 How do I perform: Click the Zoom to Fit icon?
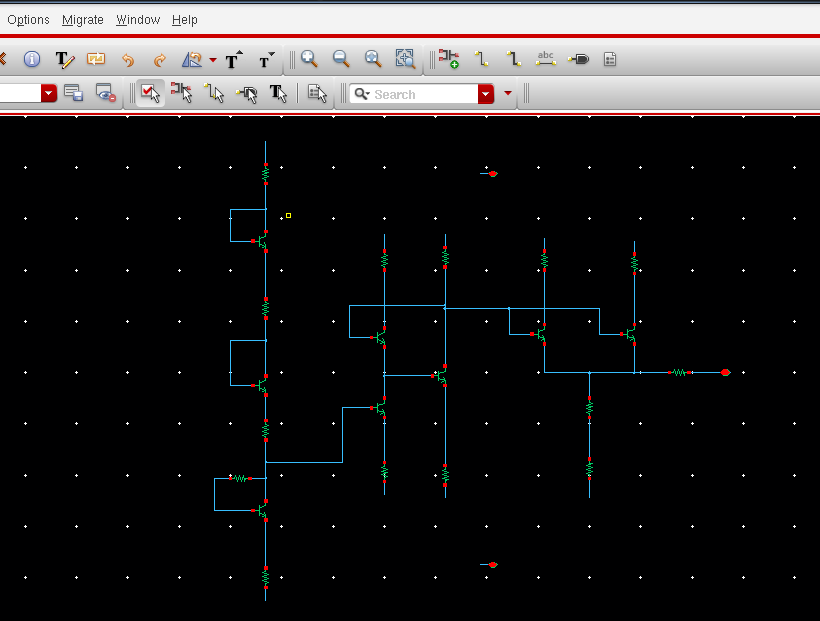(405, 60)
